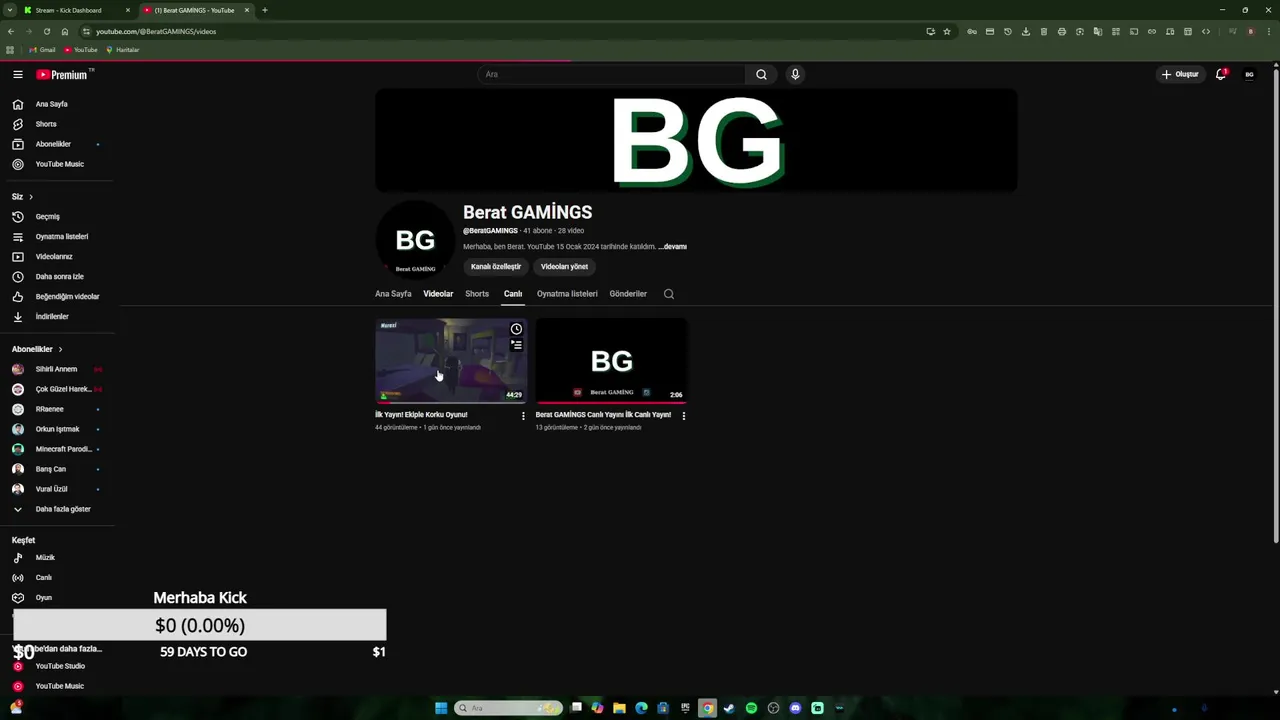Image resolution: width=1280 pixels, height=720 pixels.
Task: Click the BG channel profile picture
Action: click(415, 241)
